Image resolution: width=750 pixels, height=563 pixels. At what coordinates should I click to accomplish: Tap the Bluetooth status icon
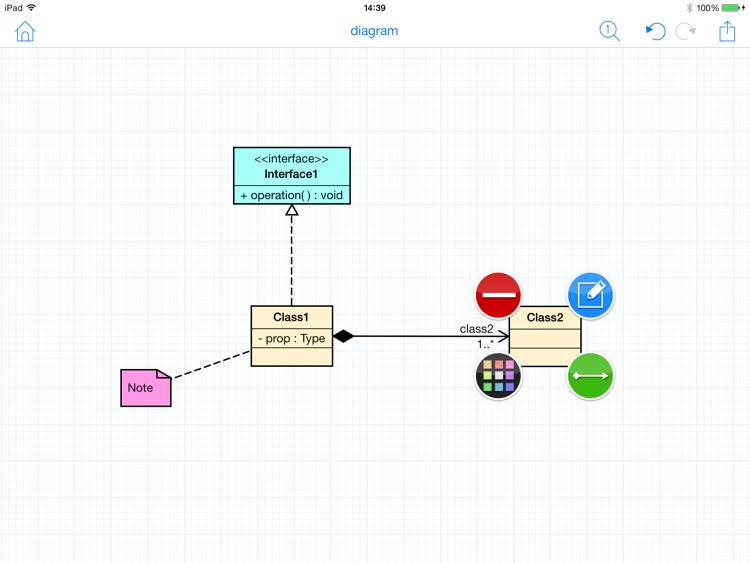pyautogui.click(x=689, y=8)
